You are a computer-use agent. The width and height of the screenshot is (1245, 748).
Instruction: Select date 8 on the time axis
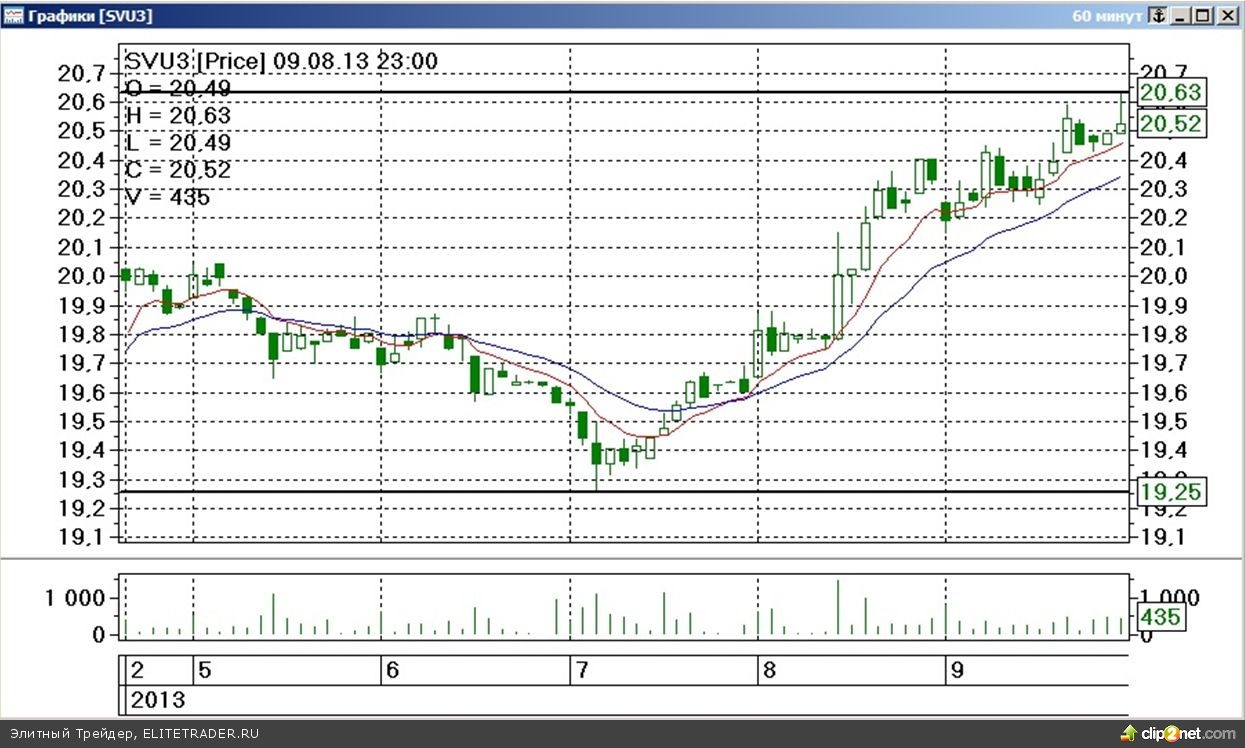coord(768,670)
